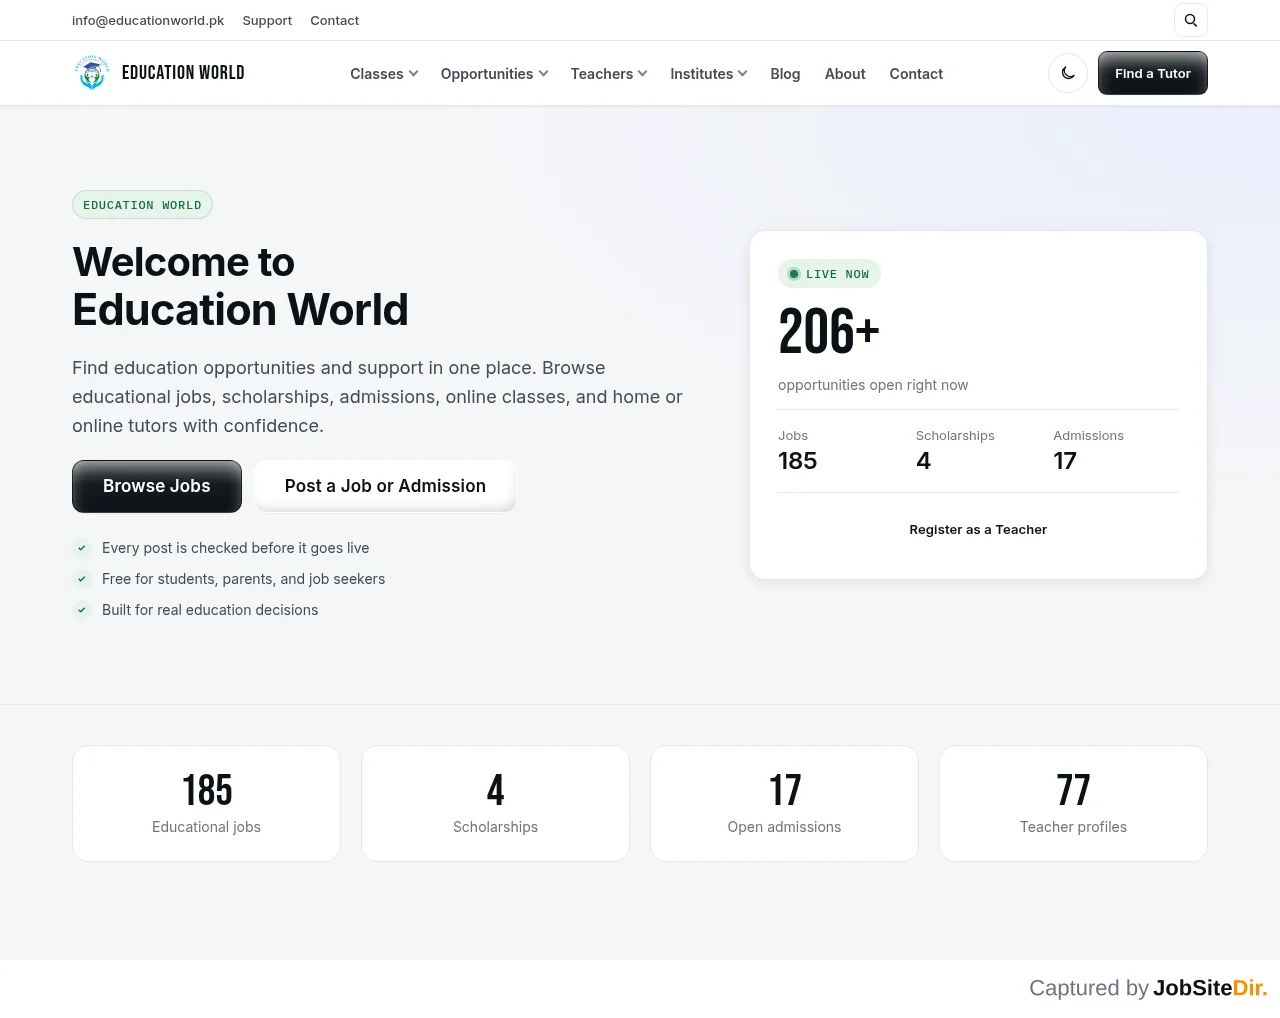The width and height of the screenshot is (1280, 1018).
Task: Expand the Teachers dropdown menu
Action: click(609, 74)
